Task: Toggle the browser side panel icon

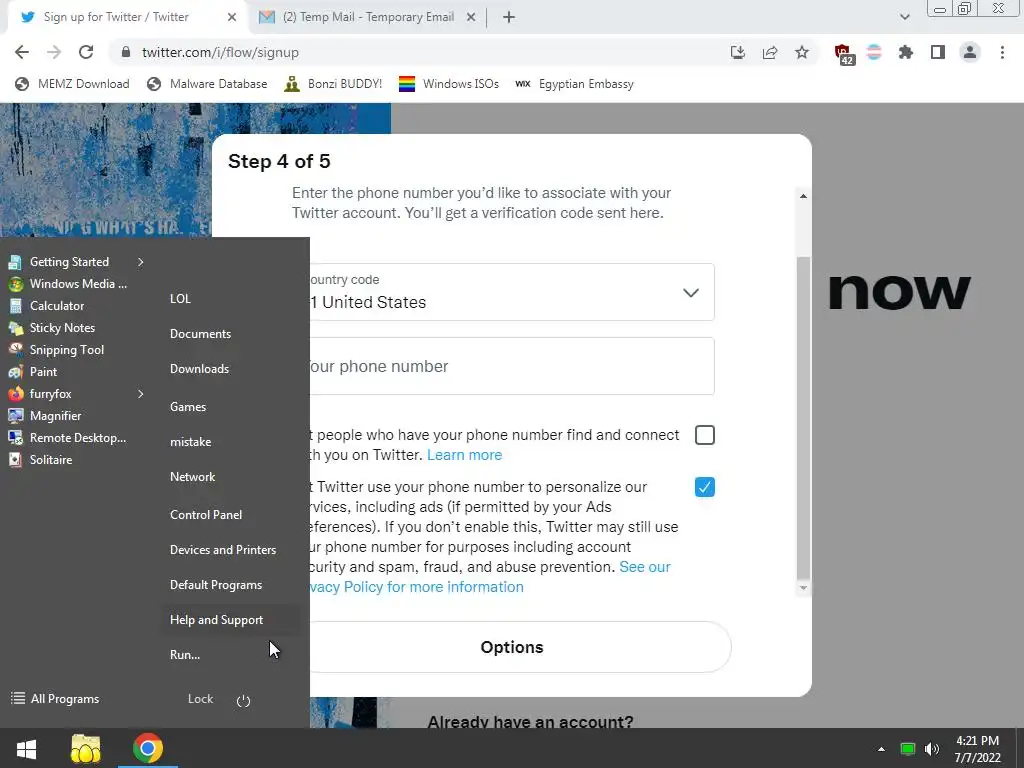Action: click(x=938, y=52)
